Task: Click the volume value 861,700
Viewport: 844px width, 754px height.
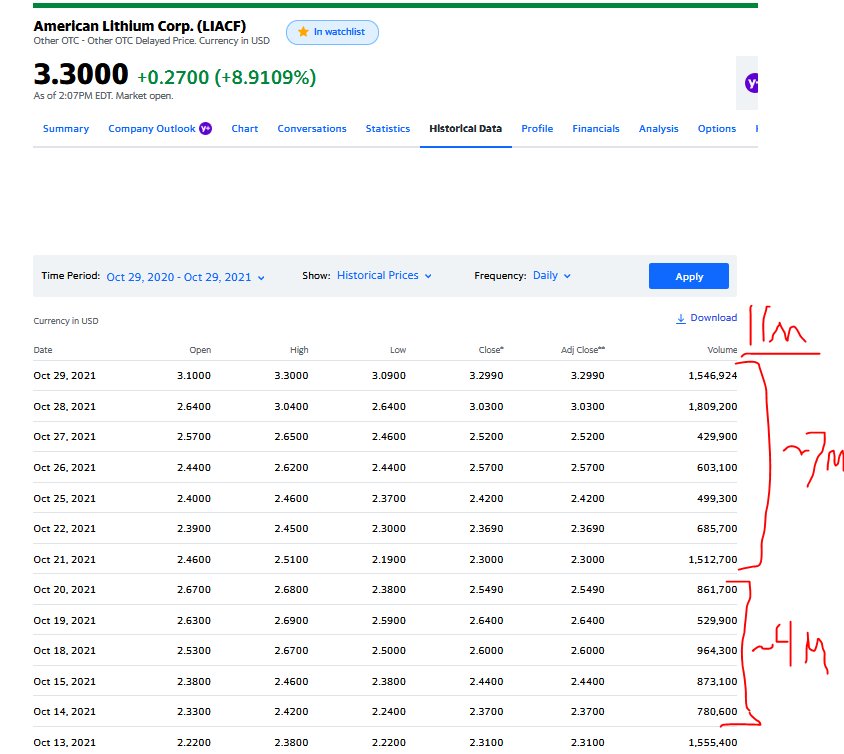Action: pos(717,590)
